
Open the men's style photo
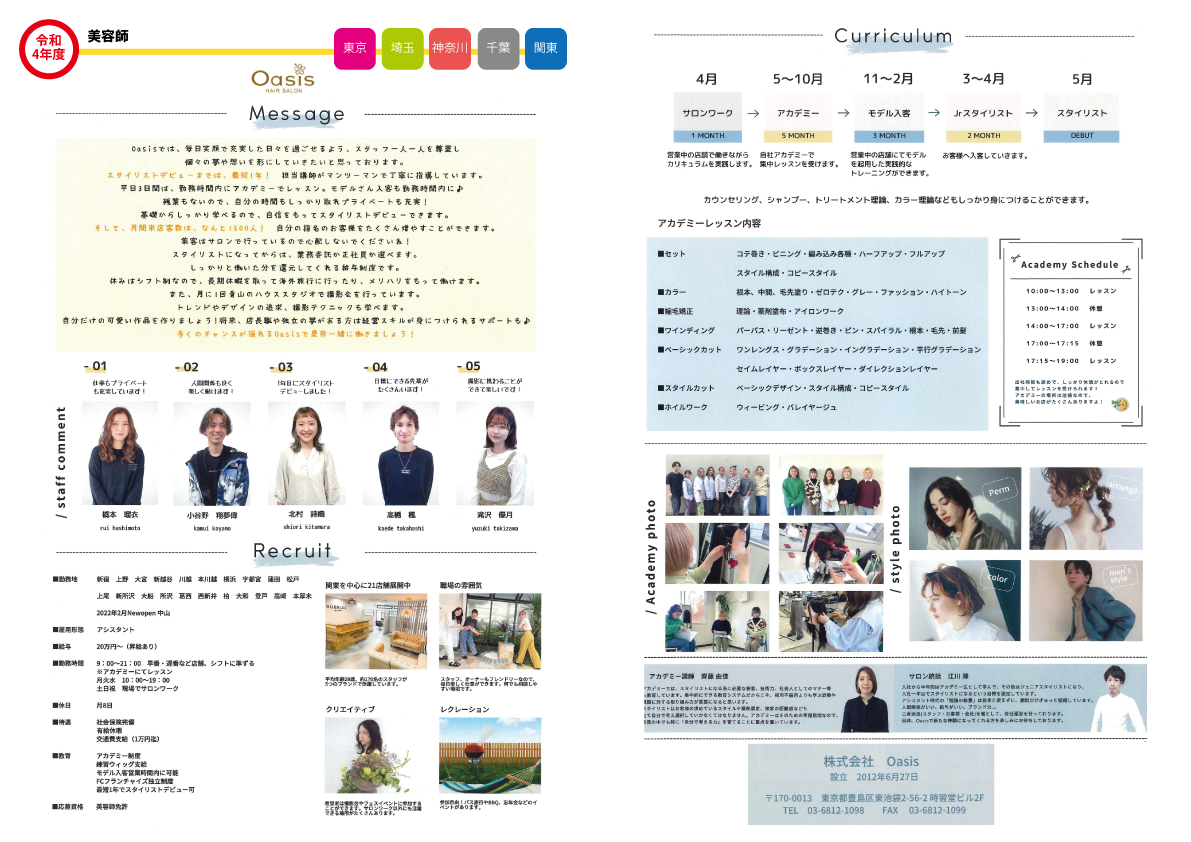tap(1086, 601)
